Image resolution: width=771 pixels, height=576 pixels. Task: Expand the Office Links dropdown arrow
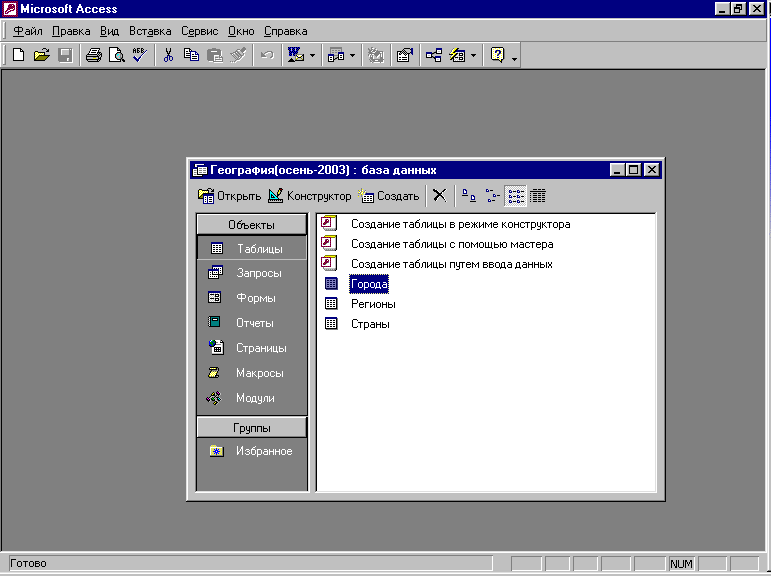tap(312, 55)
